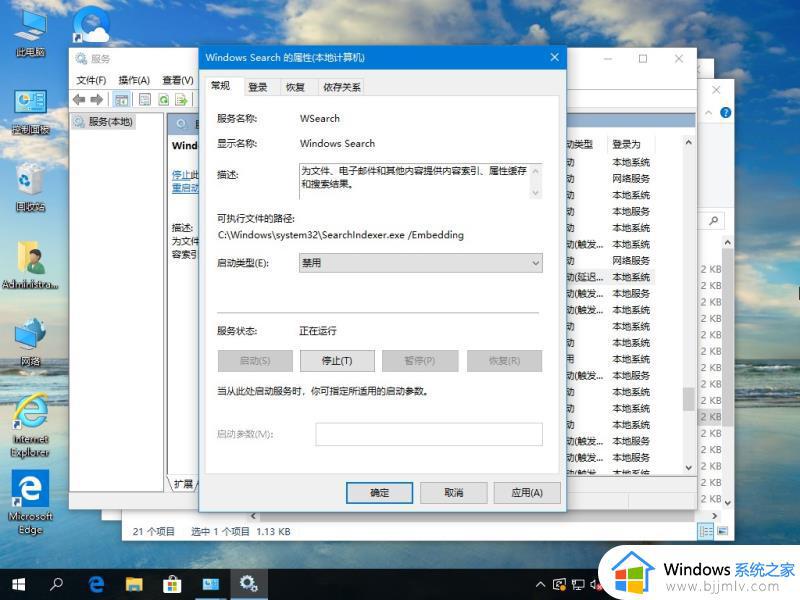Image resolution: width=800 pixels, height=600 pixels.
Task: Click the Export list icon in Services toolbar
Action: [x=181, y=99]
